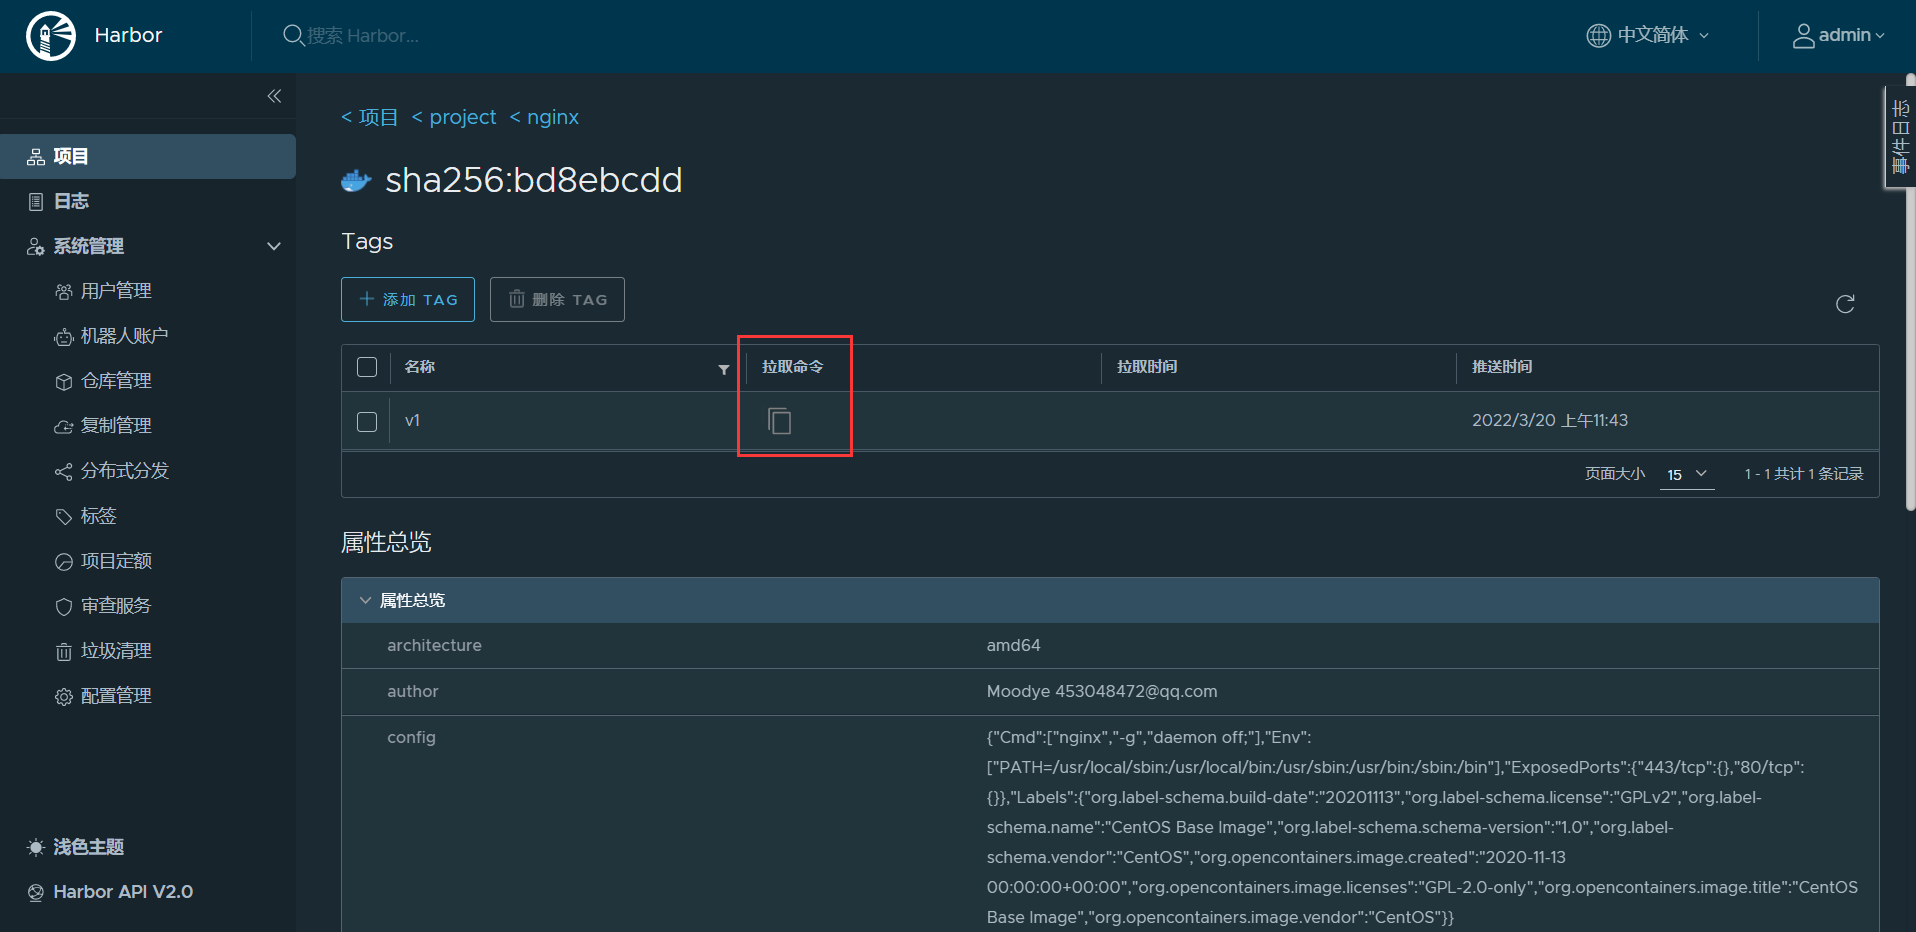Check the select-all checkbox in table header
Image resolution: width=1916 pixels, height=932 pixels.
click(x=366, y=367)
